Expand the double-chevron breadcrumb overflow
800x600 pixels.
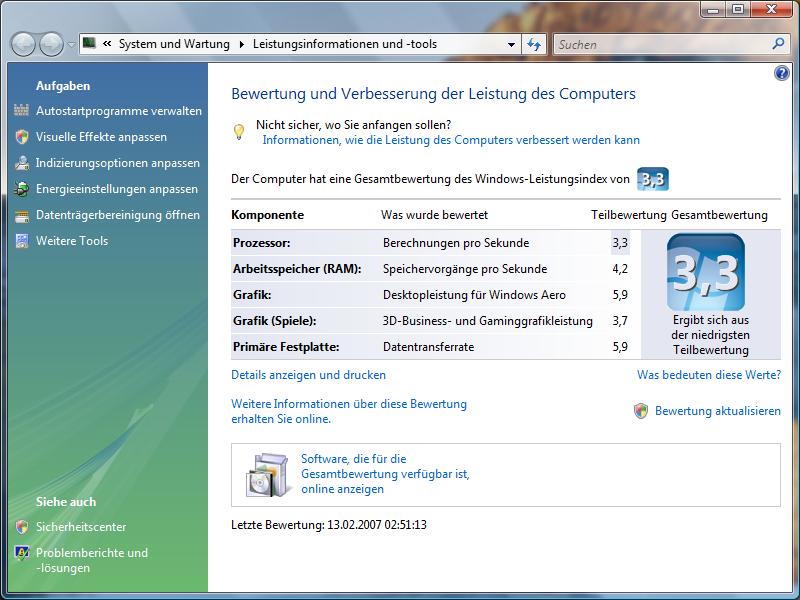coord(107,44)
